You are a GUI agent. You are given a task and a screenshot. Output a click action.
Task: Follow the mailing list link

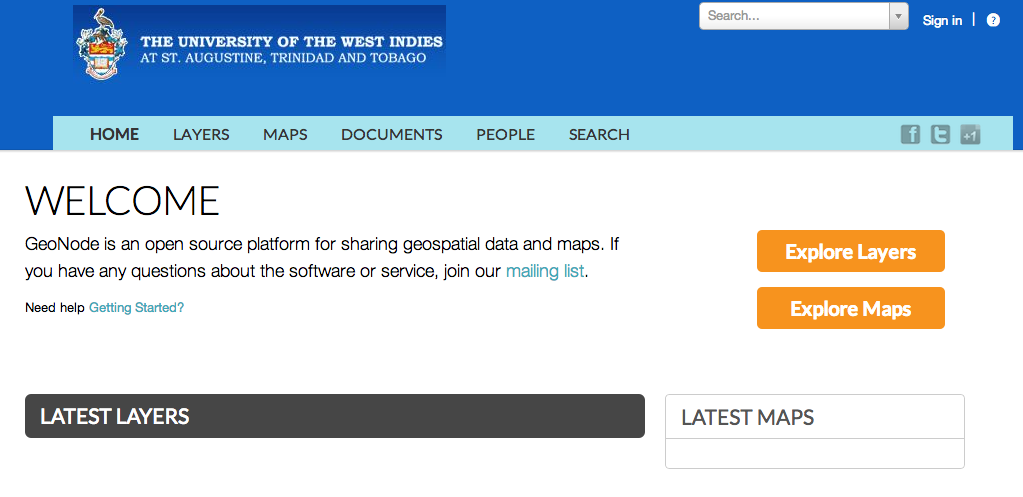tap(545, 271)
